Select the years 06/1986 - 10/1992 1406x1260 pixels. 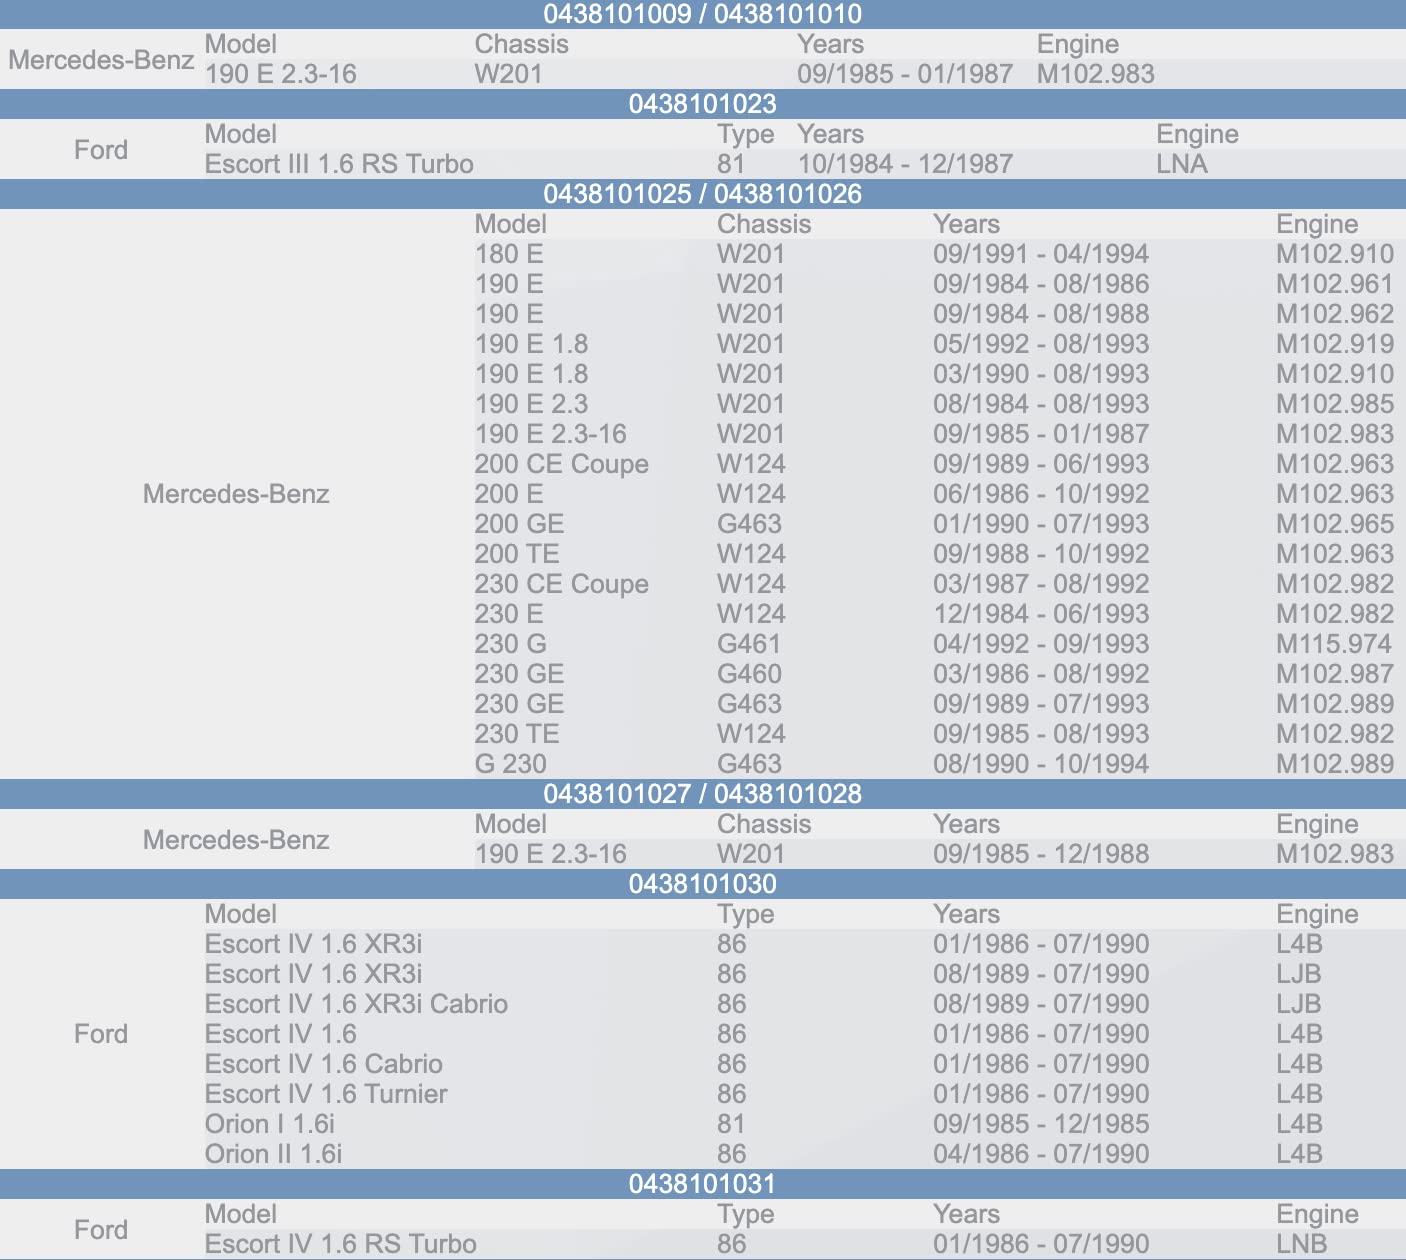[1041, 494]
